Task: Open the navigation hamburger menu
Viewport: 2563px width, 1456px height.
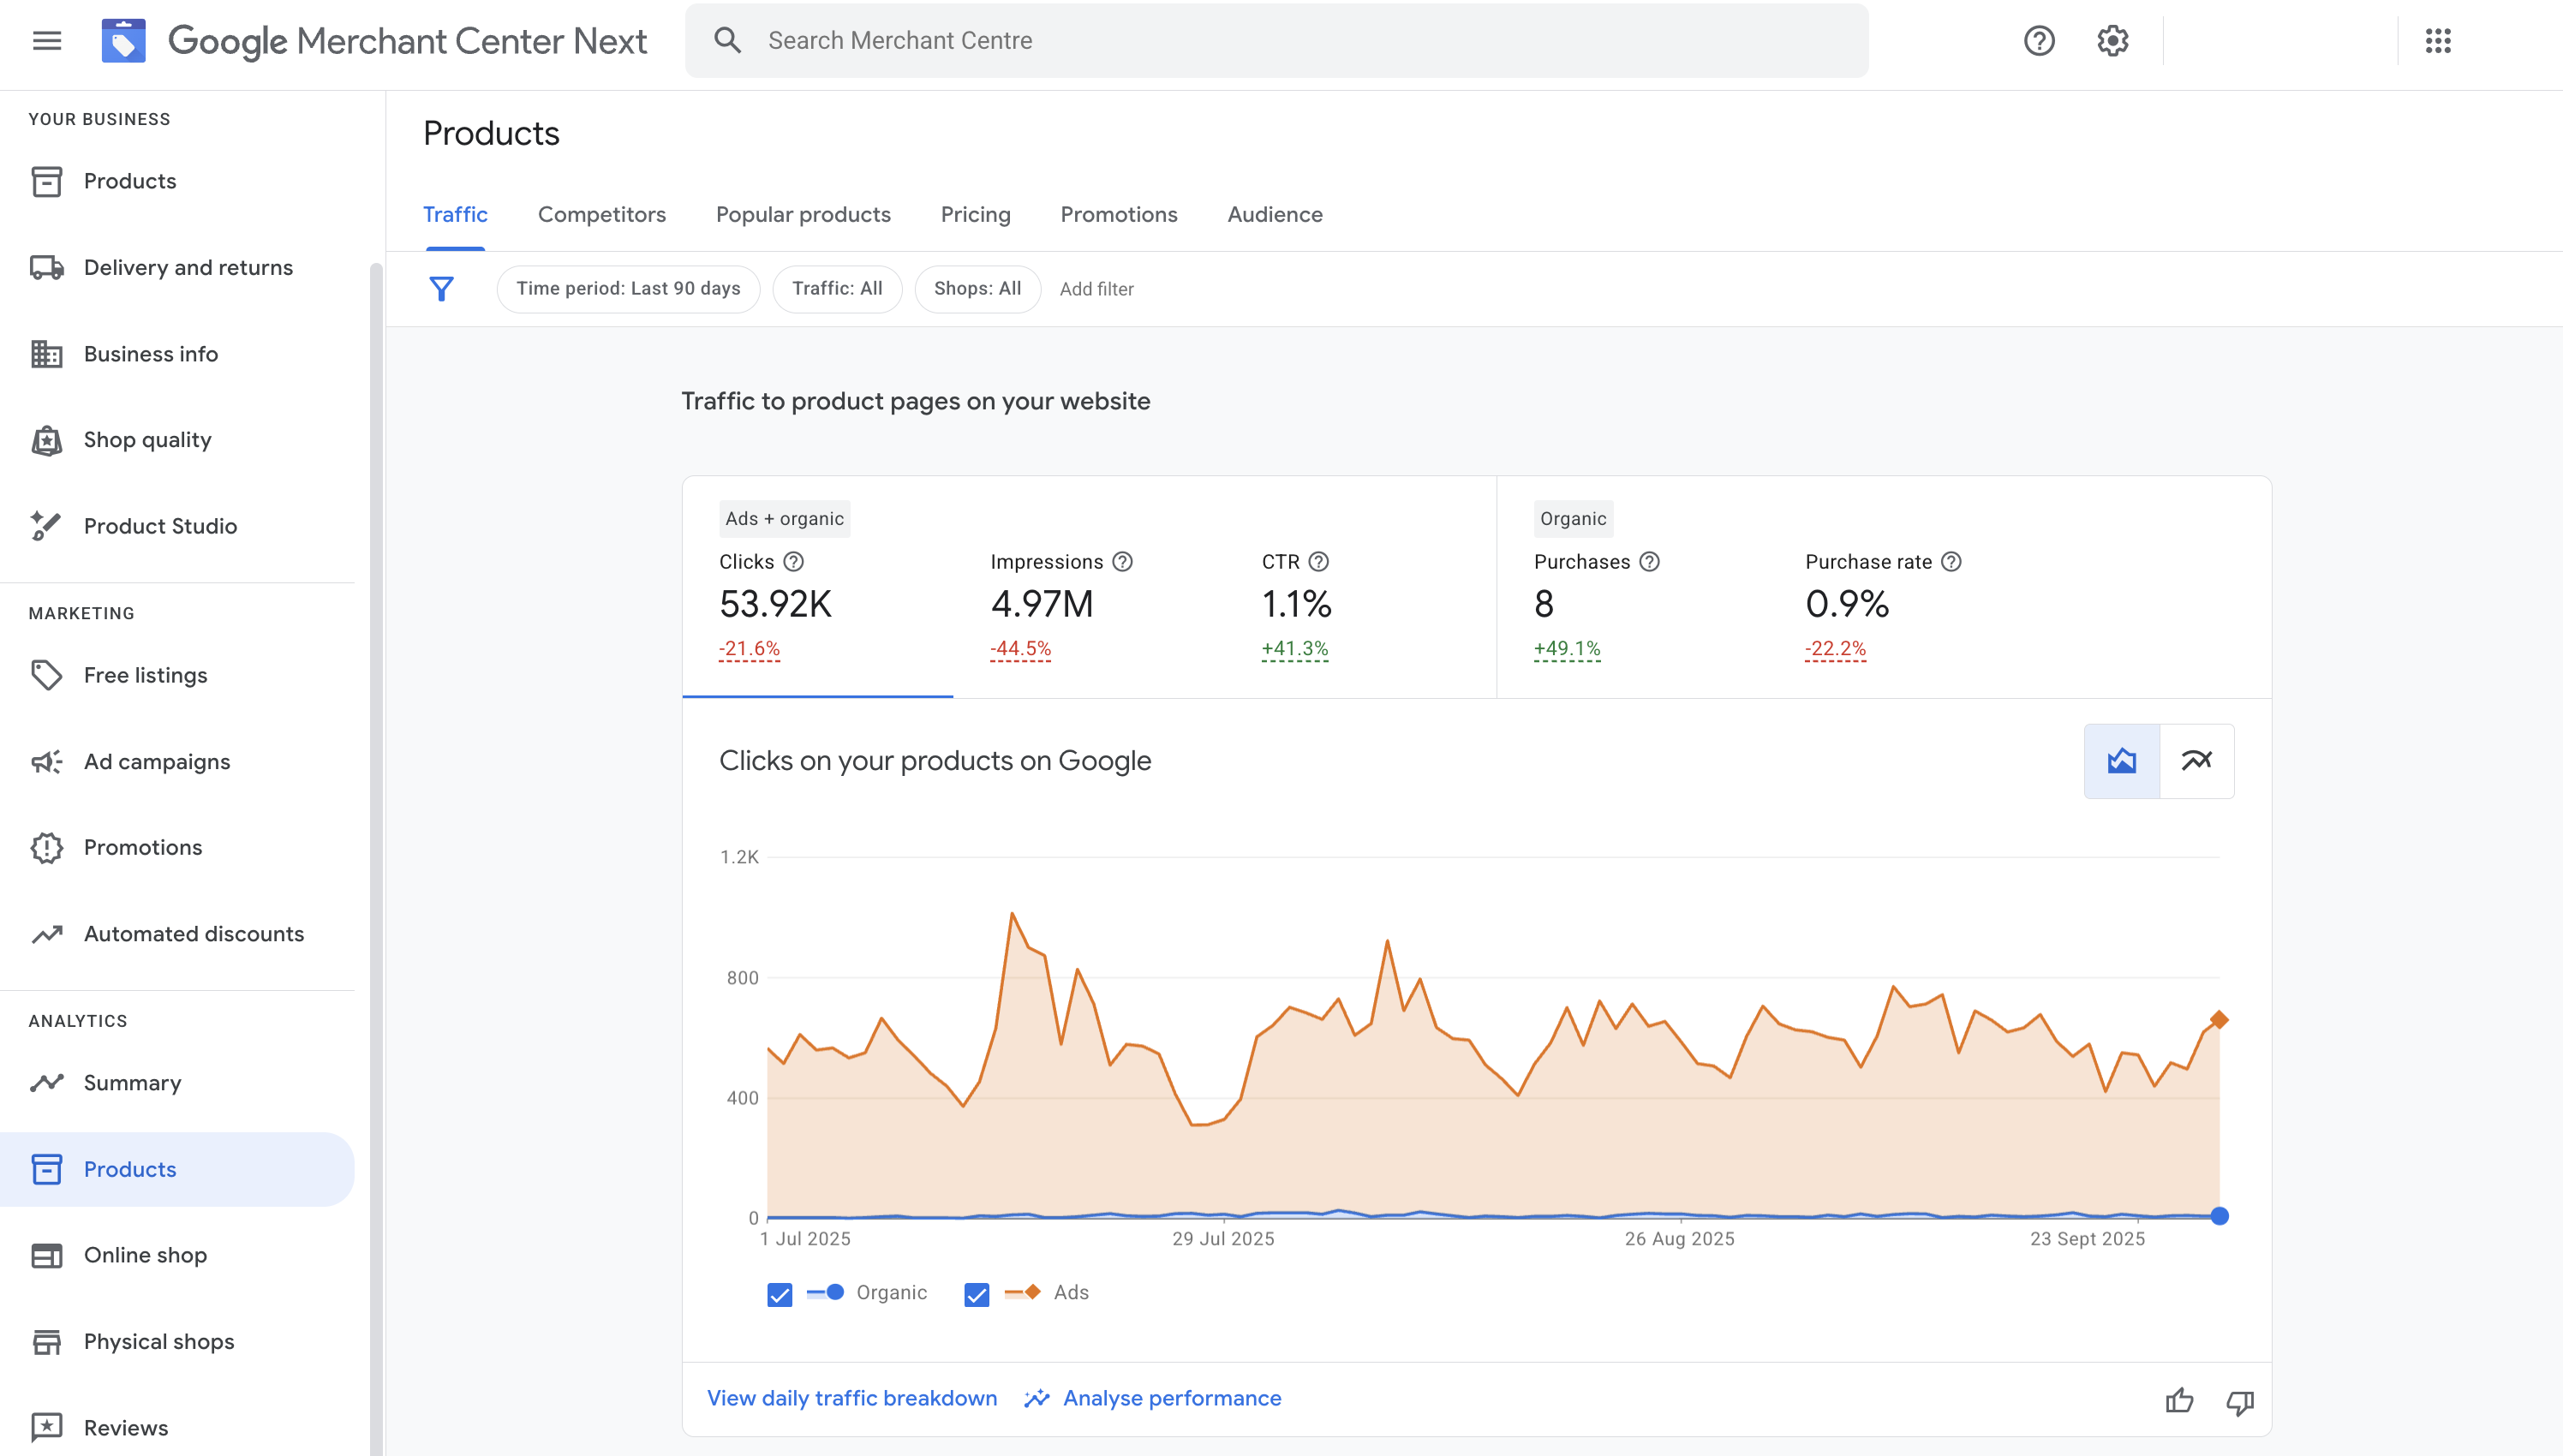Action: (x=47, y=40)
